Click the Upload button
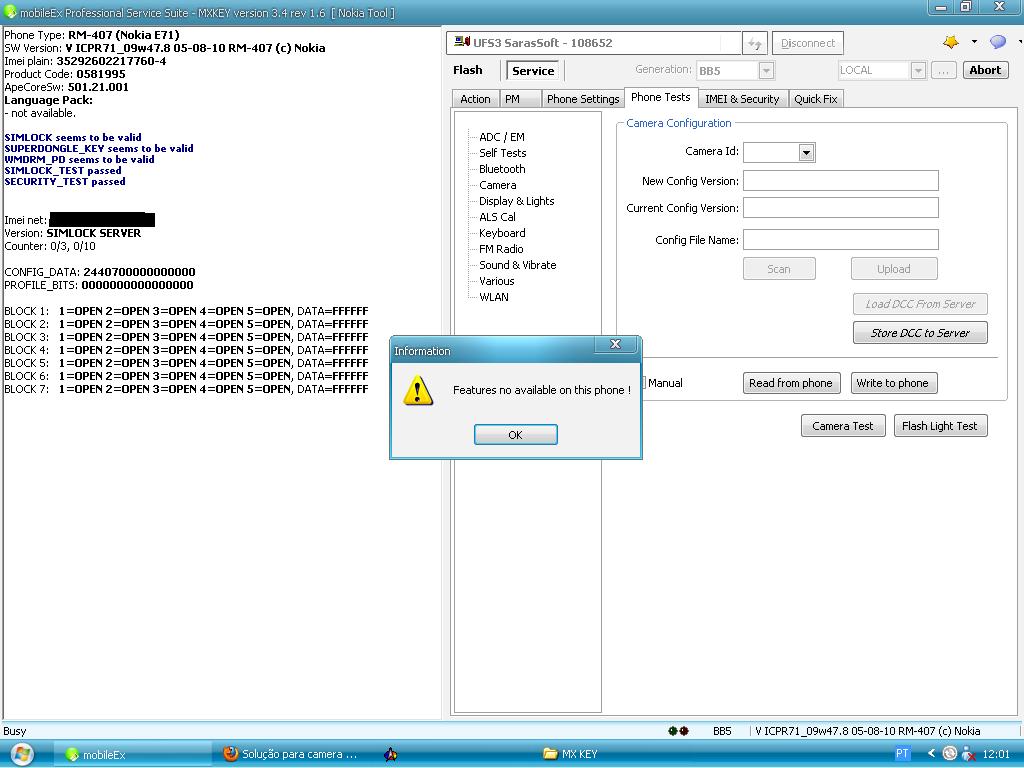This screenshot has width=1024, height=768. [x=893, y=269]
